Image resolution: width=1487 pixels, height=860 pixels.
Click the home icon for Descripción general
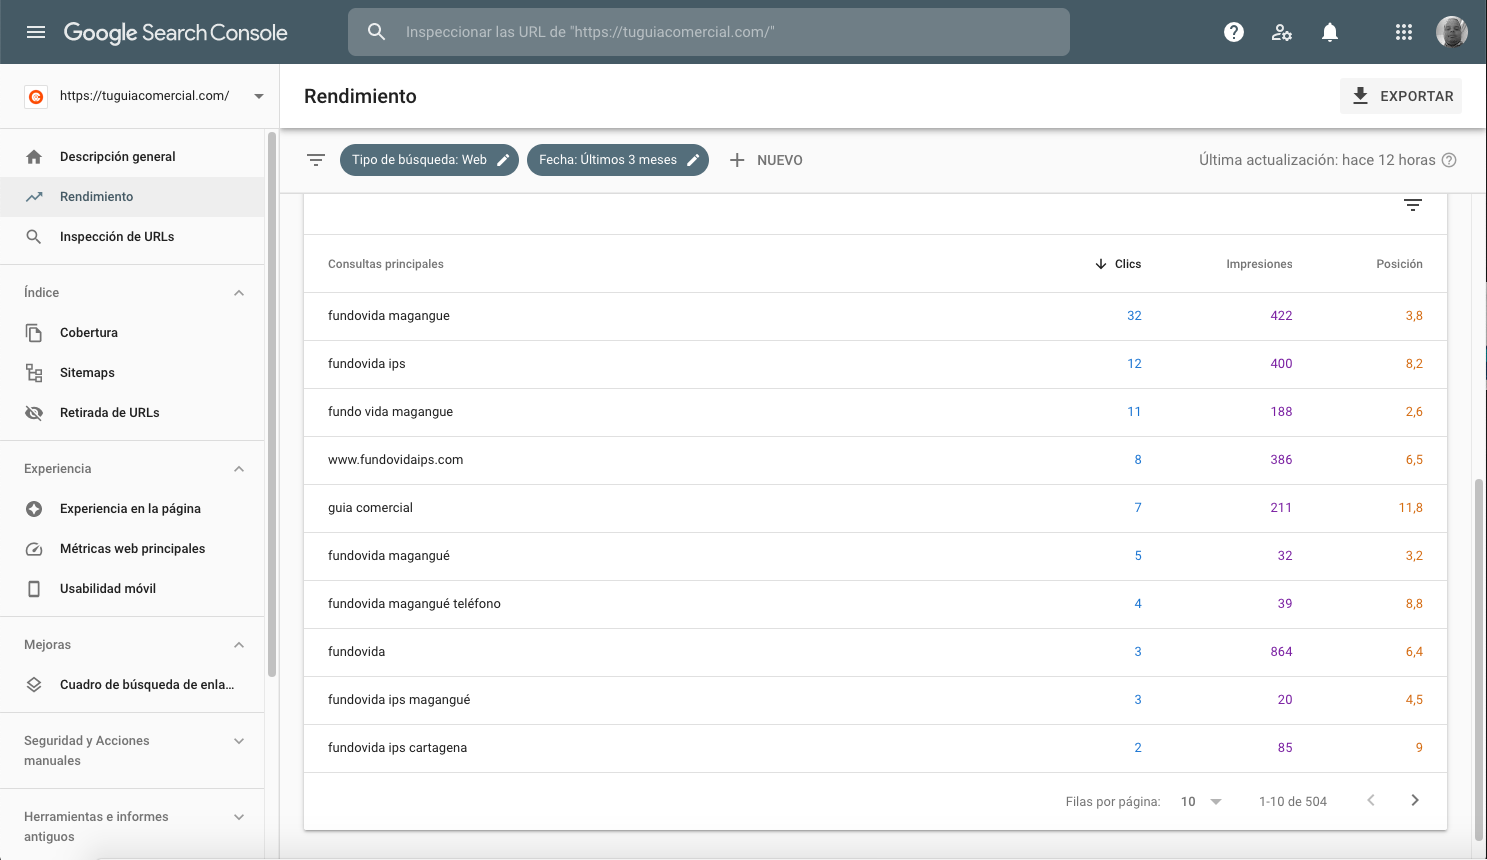click(34, 157)
